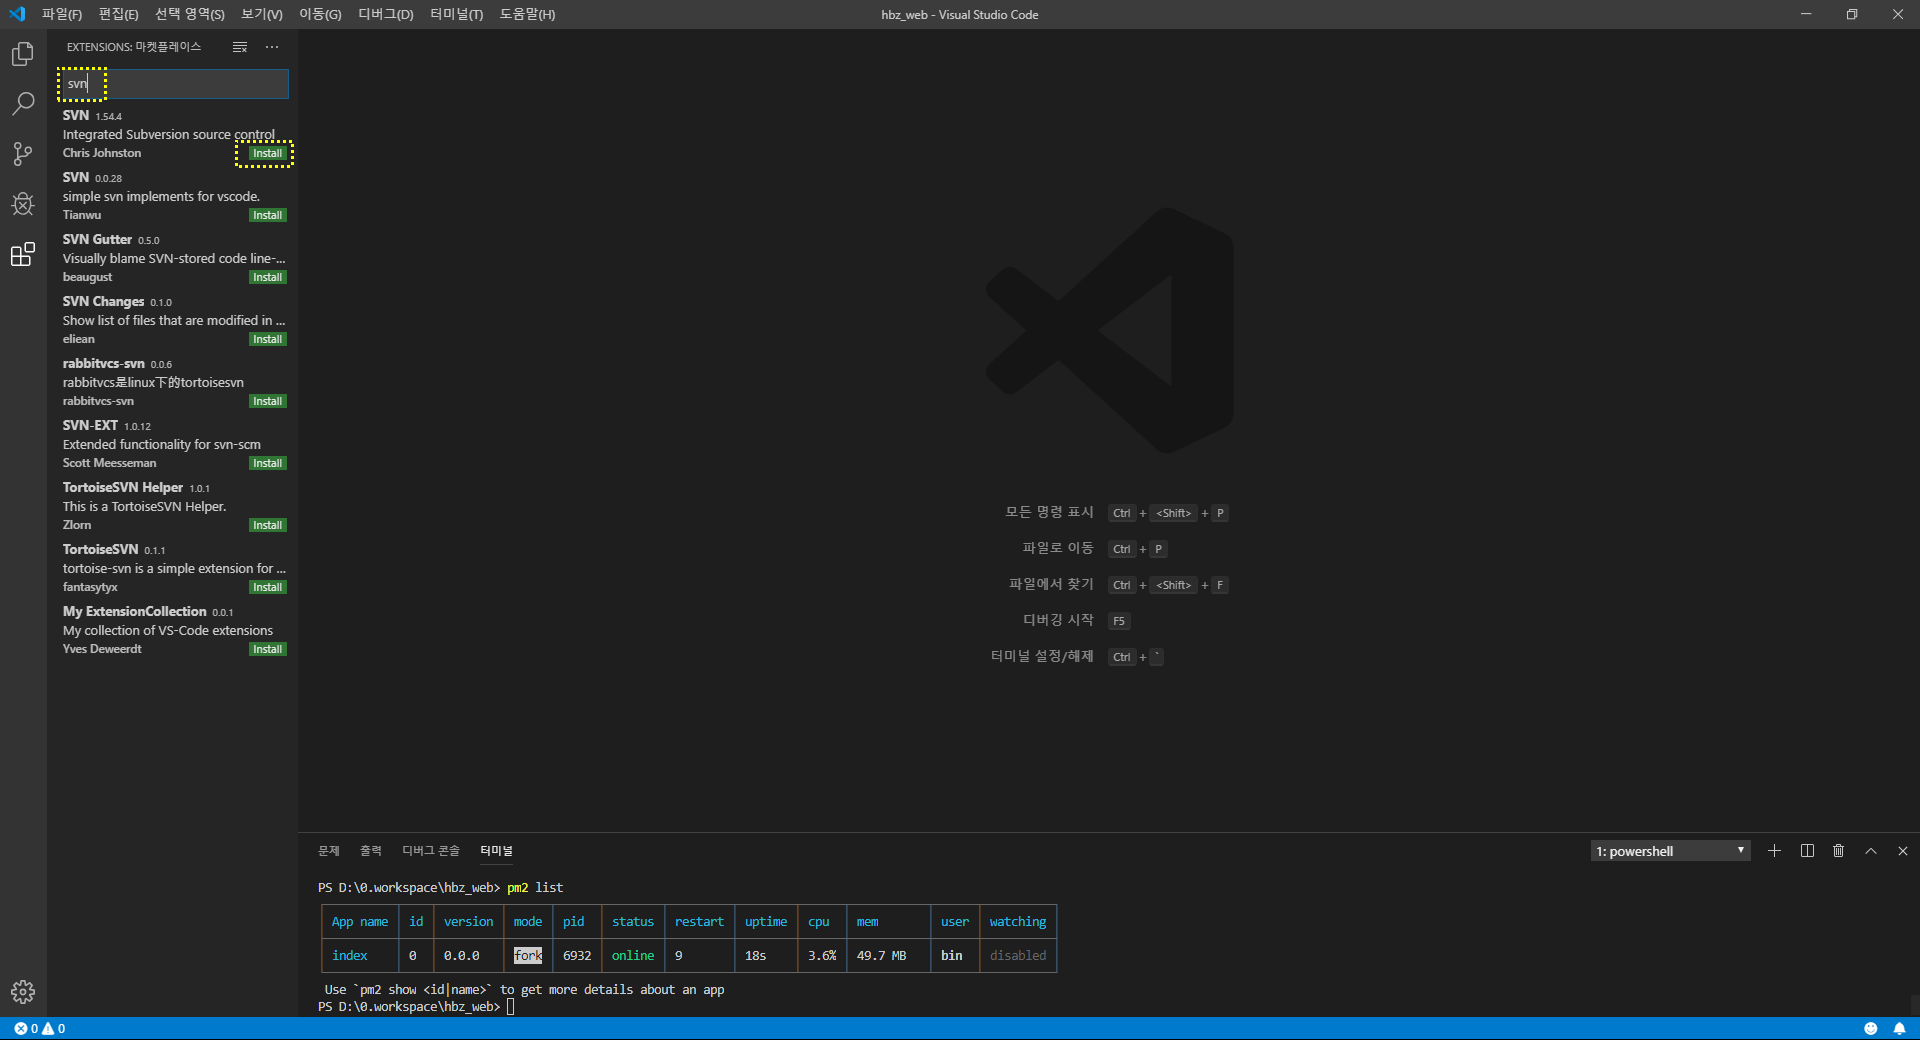This screenshot has width=1920, height=1040.
Task: Switch to the 출력 panel tab
Action: coord(371,851)
